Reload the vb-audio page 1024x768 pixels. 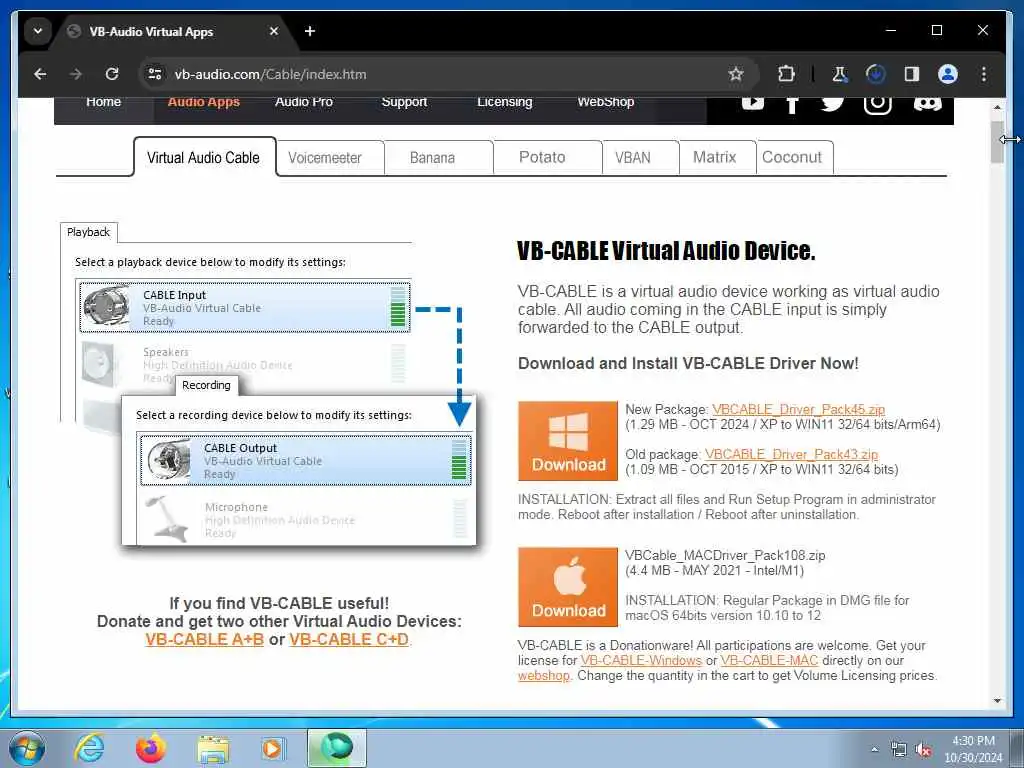tap(112, 74)
